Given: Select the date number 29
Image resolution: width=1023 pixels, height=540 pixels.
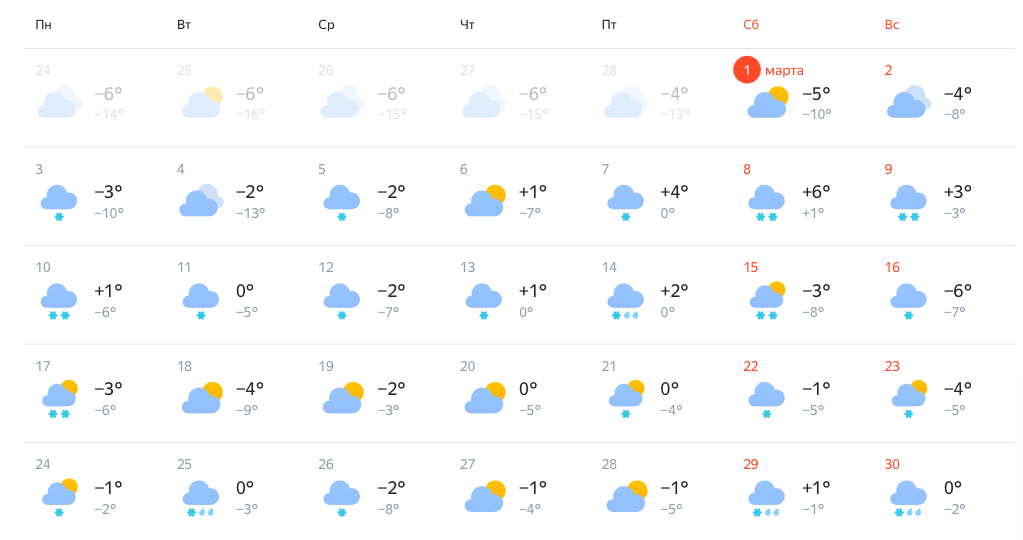Looking at the screenshot, I should [751, 464].
